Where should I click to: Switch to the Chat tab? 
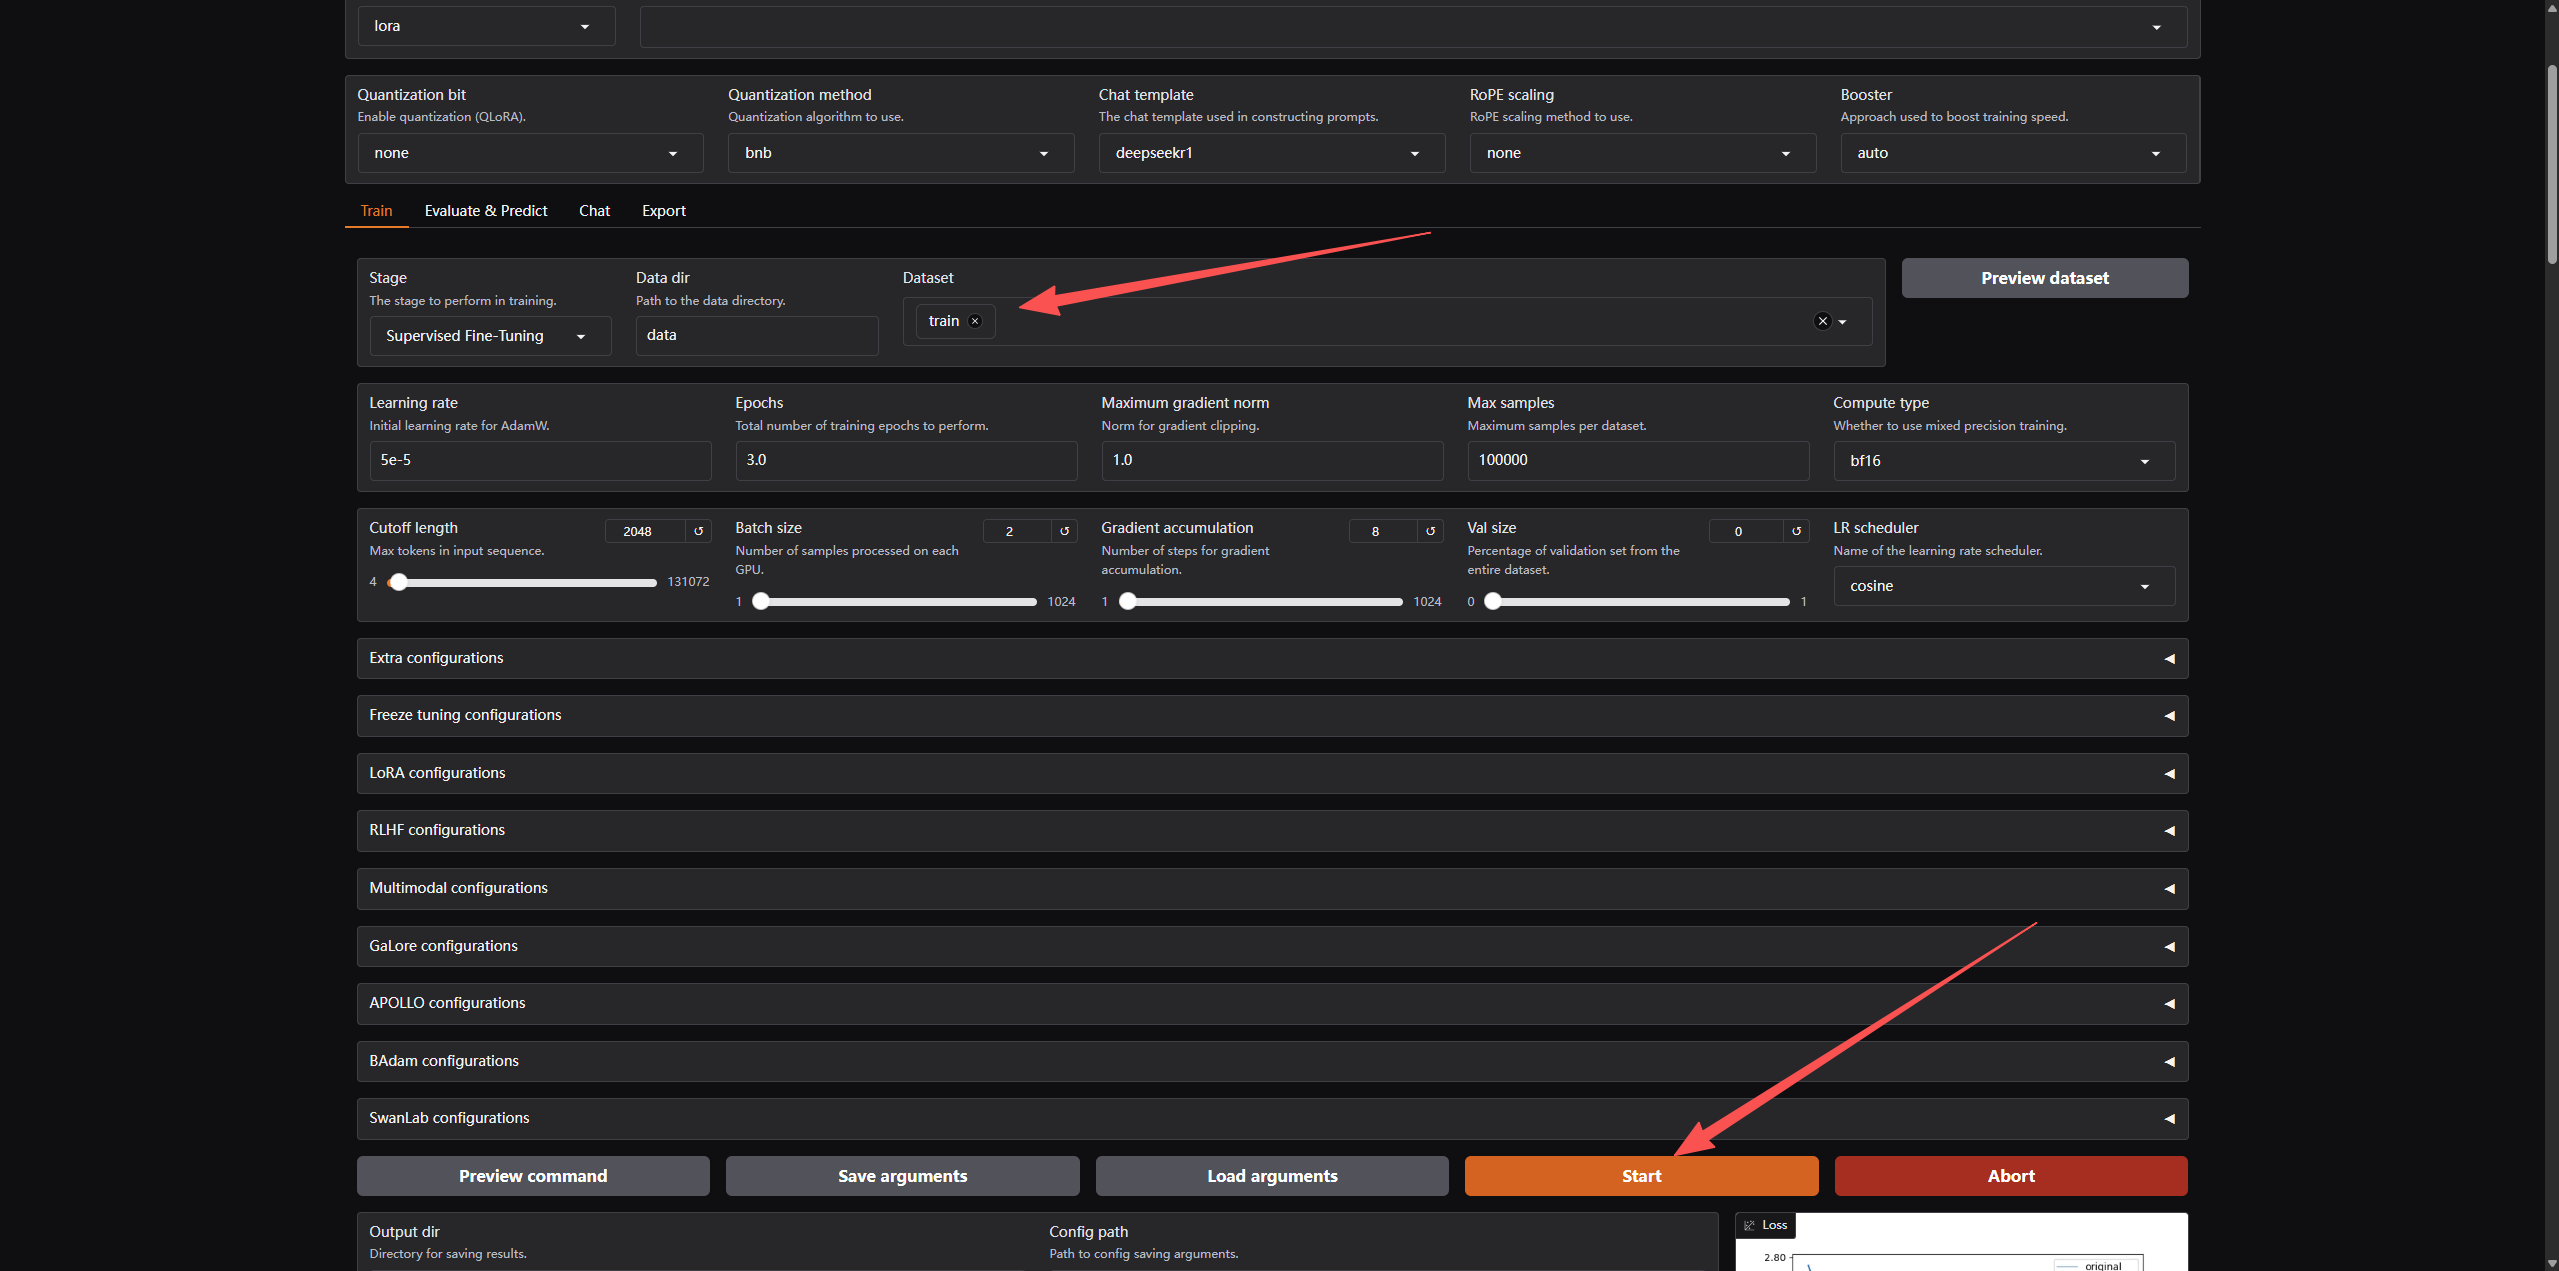point(594,211)
